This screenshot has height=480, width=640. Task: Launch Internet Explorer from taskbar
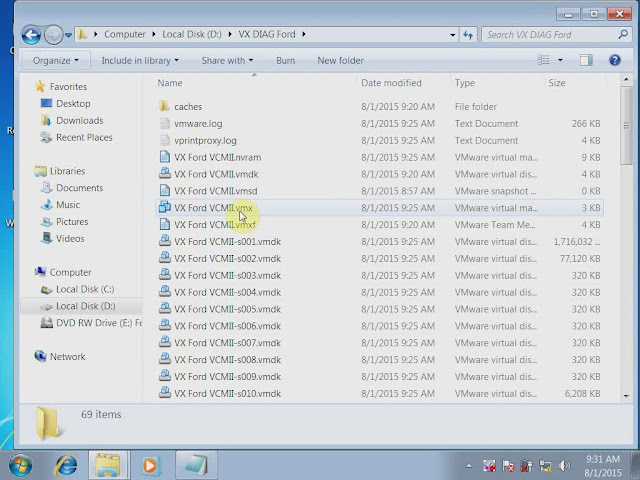(66, 465)
